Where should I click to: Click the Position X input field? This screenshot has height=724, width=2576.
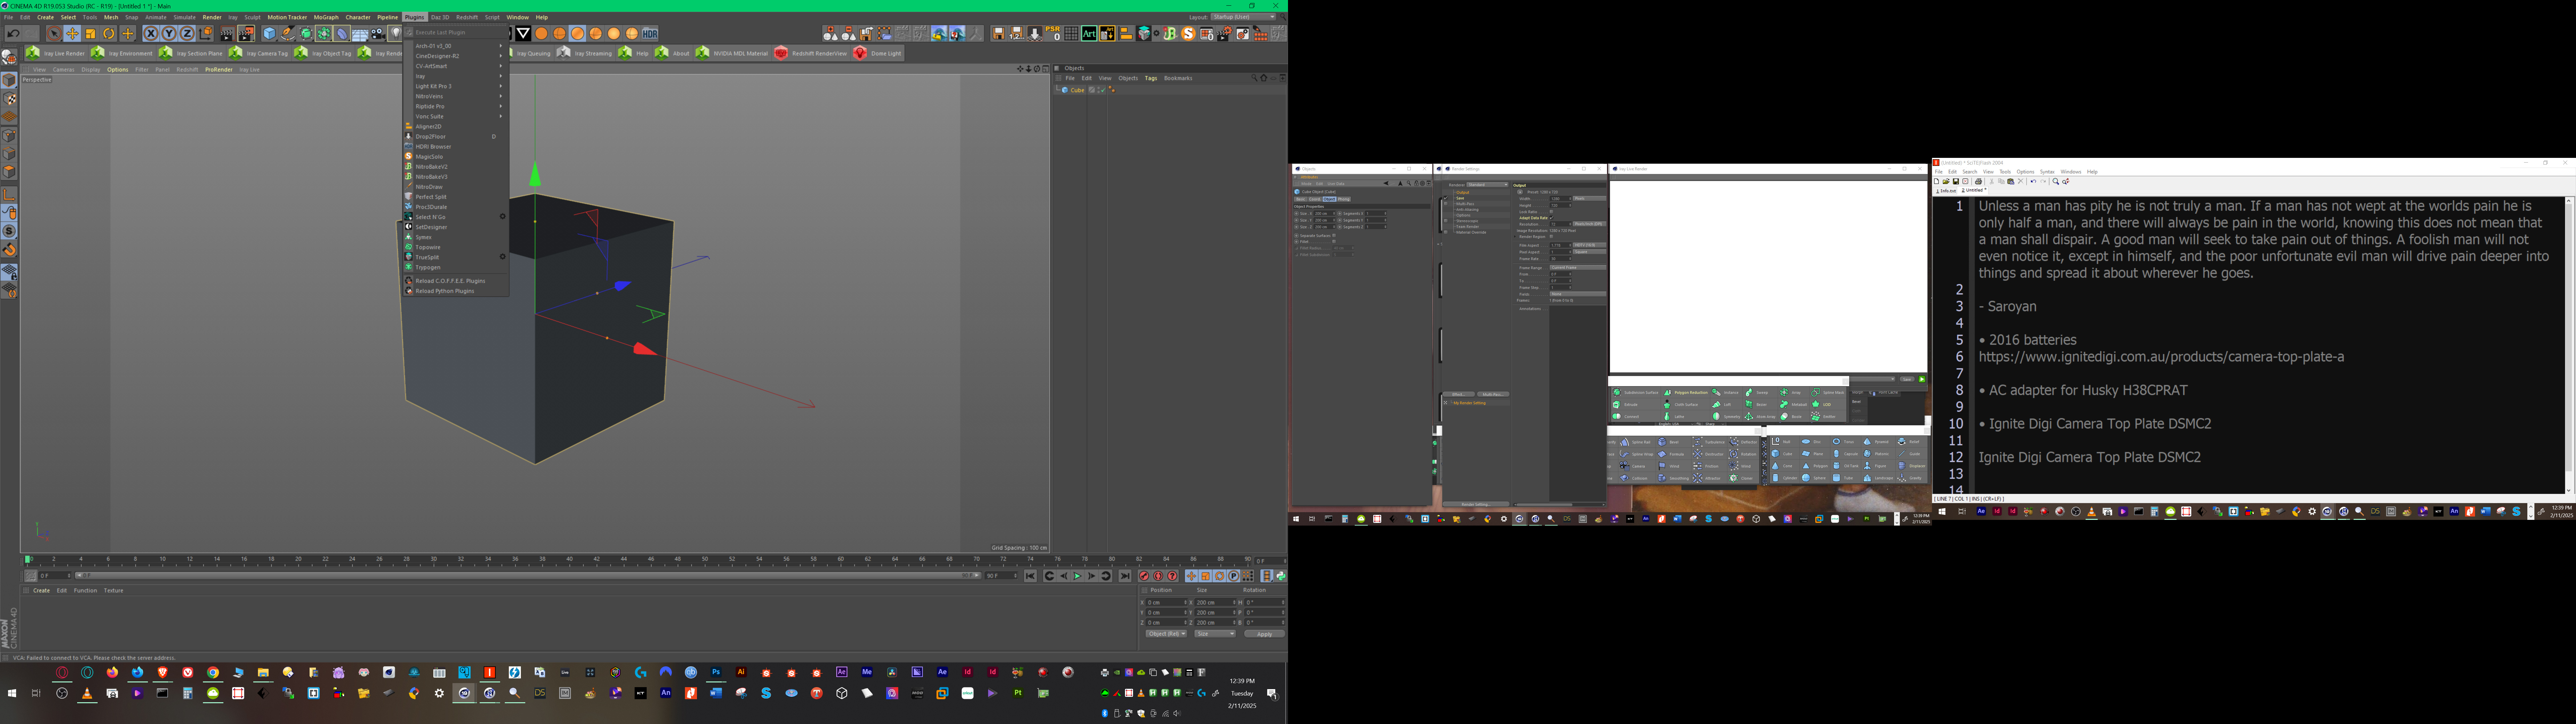[1167, 603]
